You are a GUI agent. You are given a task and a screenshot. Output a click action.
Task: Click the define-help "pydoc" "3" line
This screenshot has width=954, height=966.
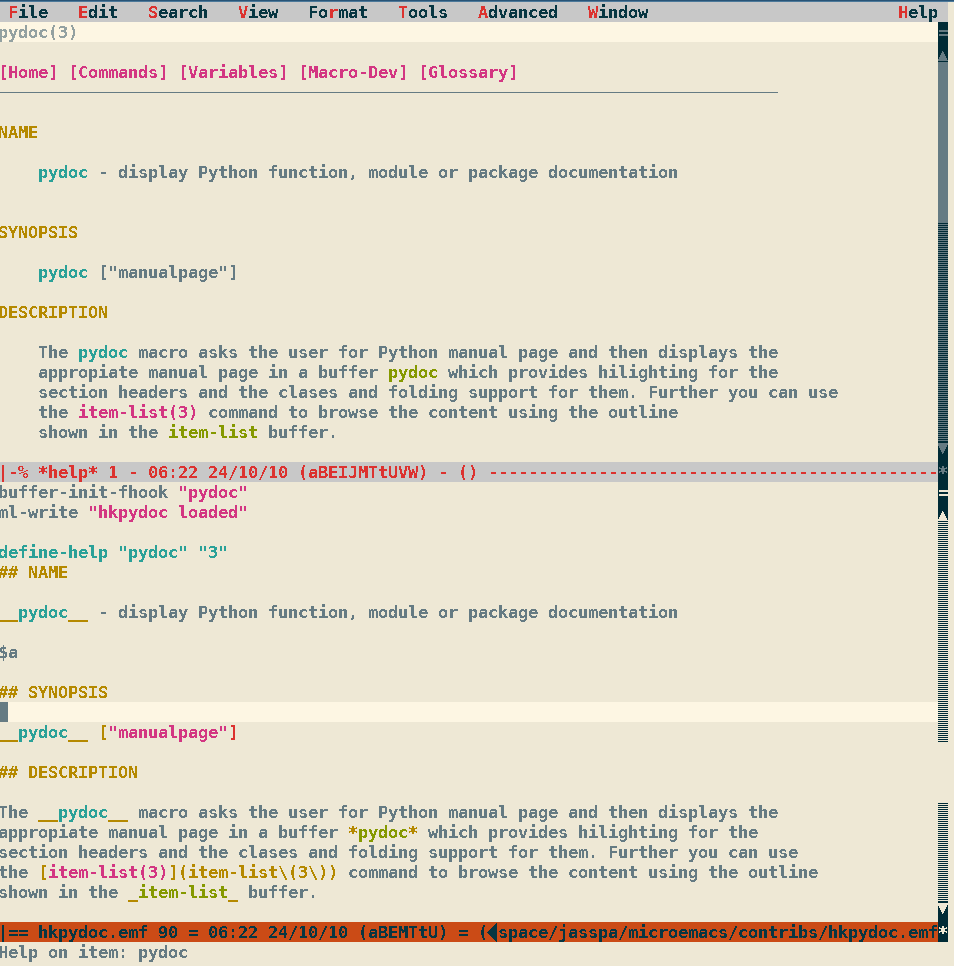(113, 552)
